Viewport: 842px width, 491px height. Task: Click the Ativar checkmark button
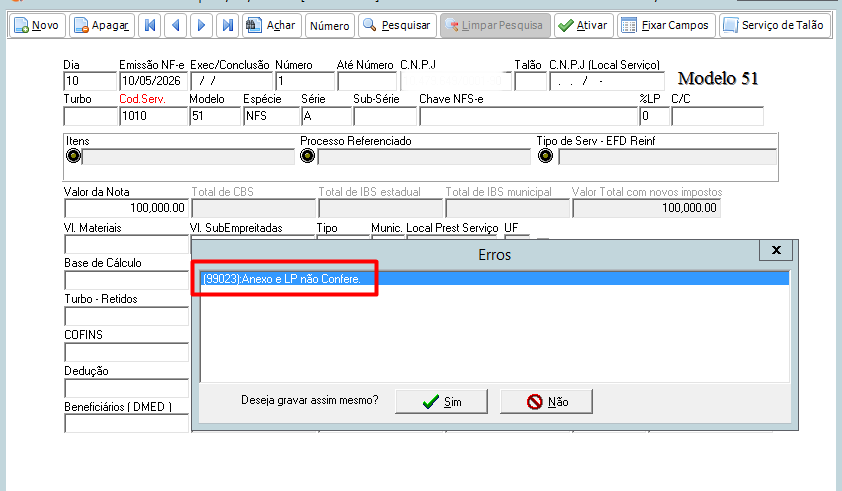pyautogui.click(x=583, y=25)
